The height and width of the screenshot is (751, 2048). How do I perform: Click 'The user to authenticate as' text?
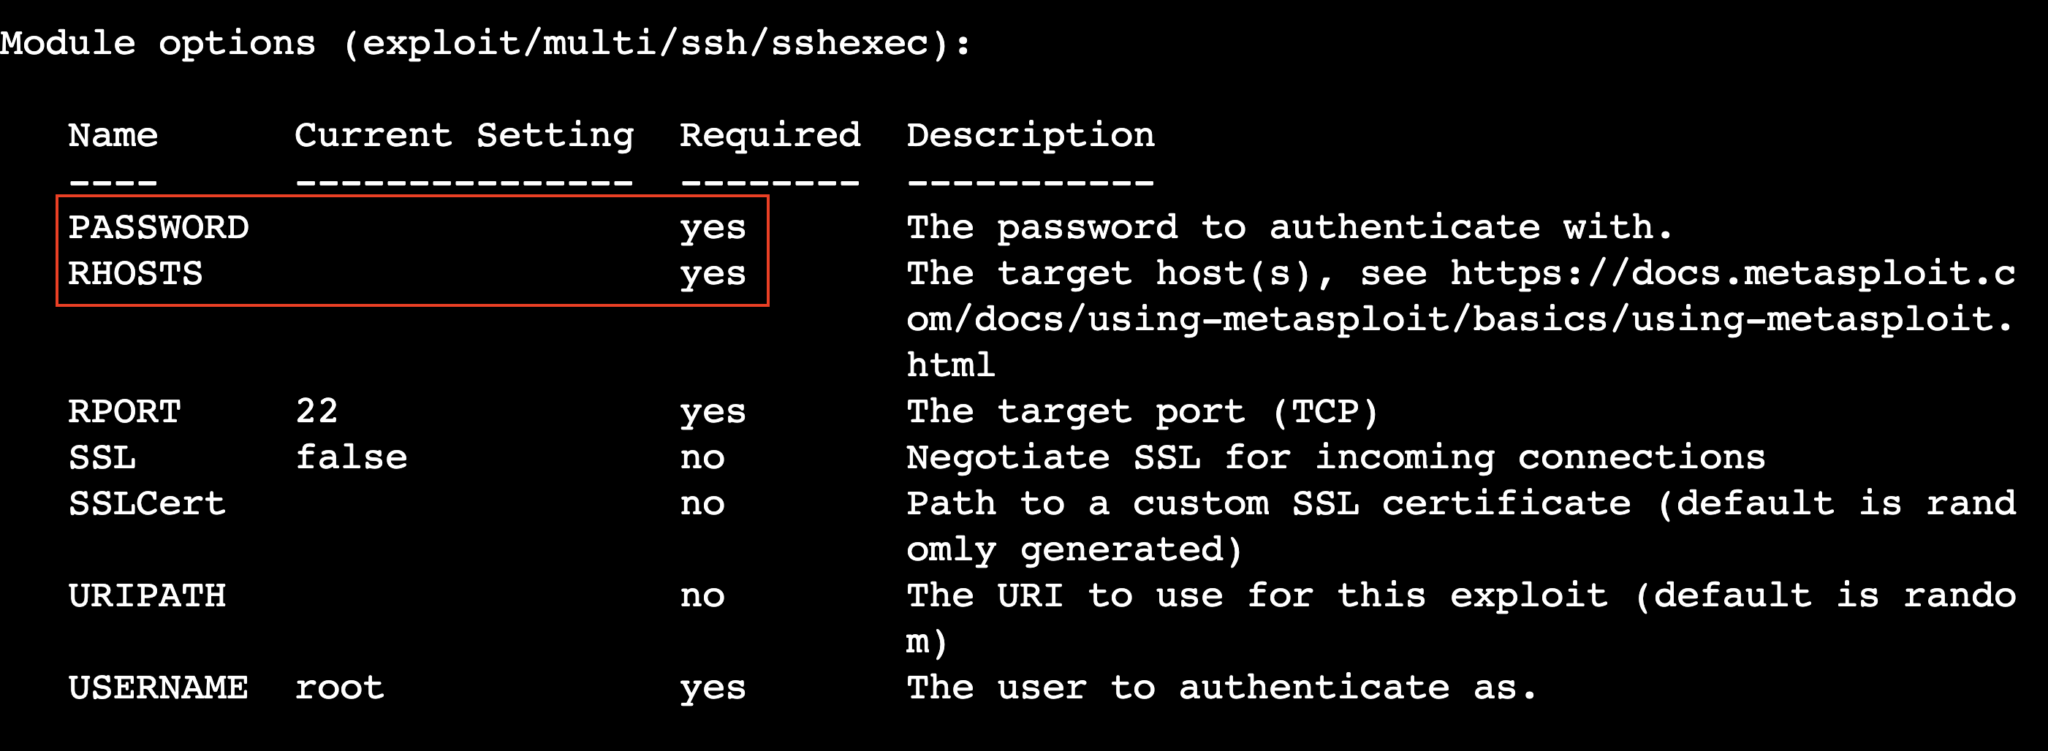[1221, 688]
